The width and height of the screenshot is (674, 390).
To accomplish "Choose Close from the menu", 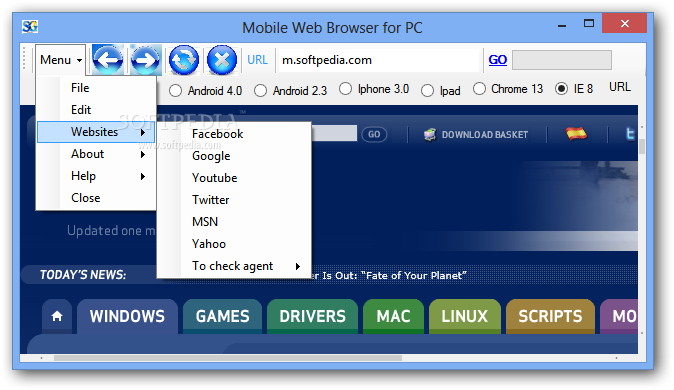I will (96, 198).
